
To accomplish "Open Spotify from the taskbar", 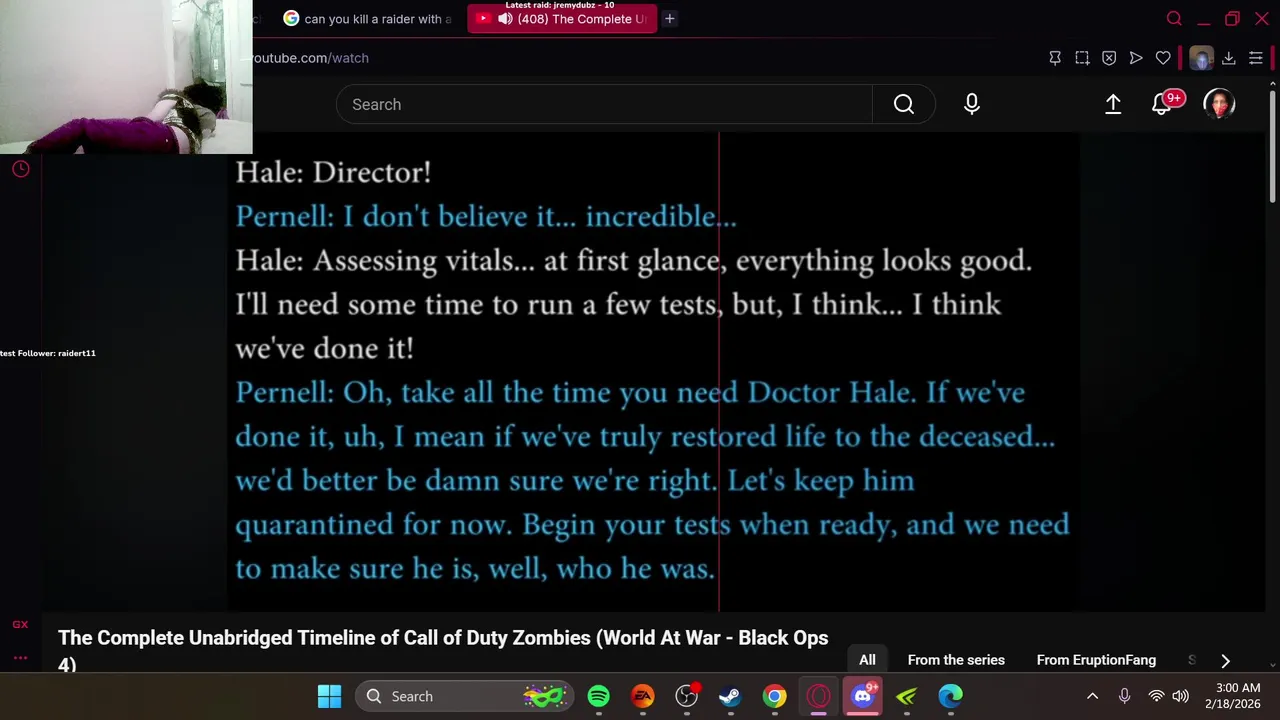I will (599, 696).
